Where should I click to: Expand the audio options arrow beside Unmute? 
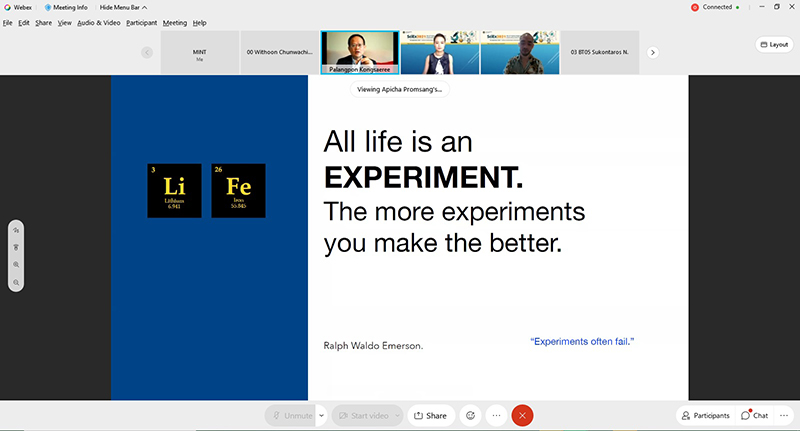(321, 415)
